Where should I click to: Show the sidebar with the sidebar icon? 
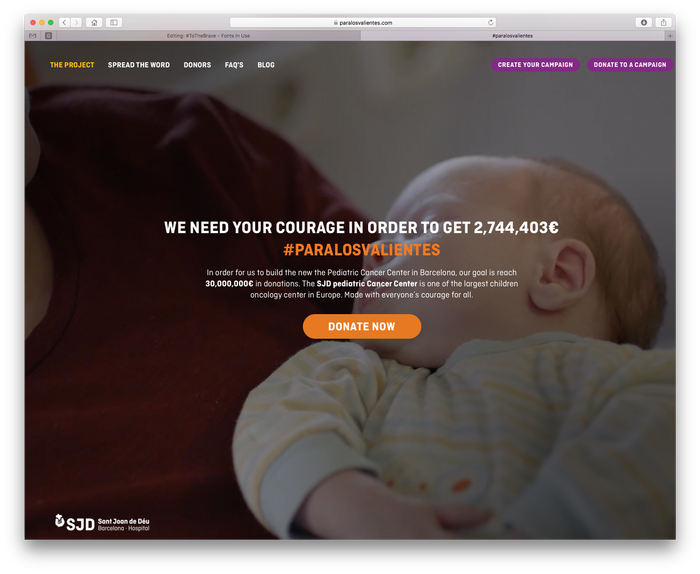114,22
